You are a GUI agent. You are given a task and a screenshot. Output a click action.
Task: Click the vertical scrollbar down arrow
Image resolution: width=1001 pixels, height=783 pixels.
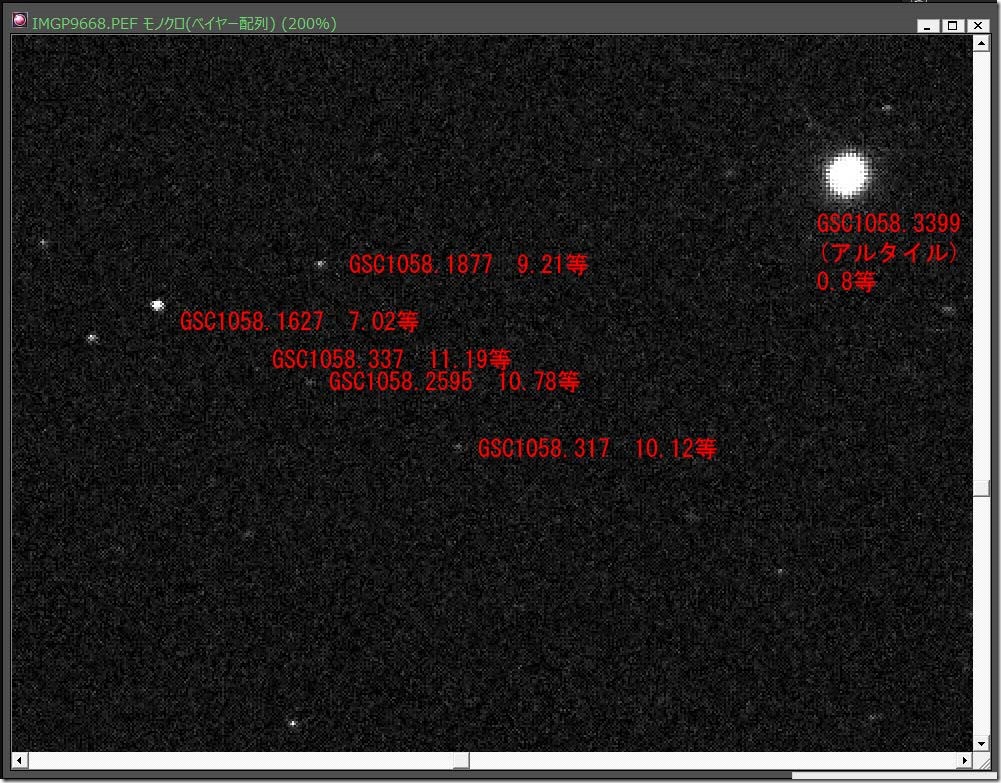(x=981, y=743)
